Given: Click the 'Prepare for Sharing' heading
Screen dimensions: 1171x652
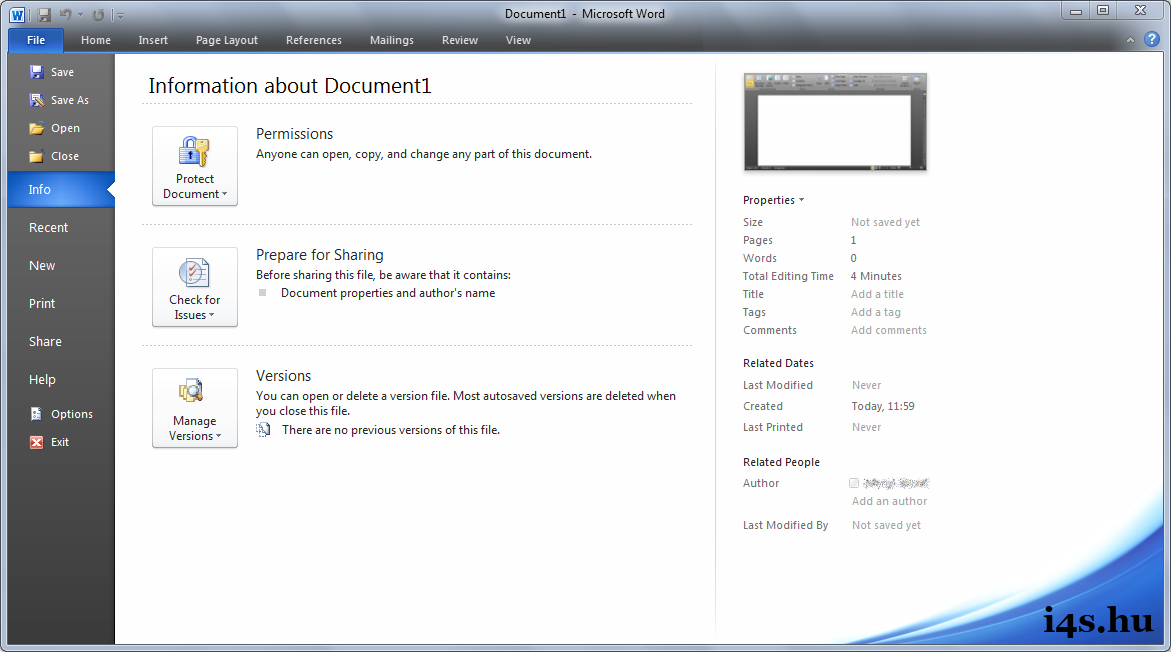Looking at the screenshot, I should pos(320,255).
